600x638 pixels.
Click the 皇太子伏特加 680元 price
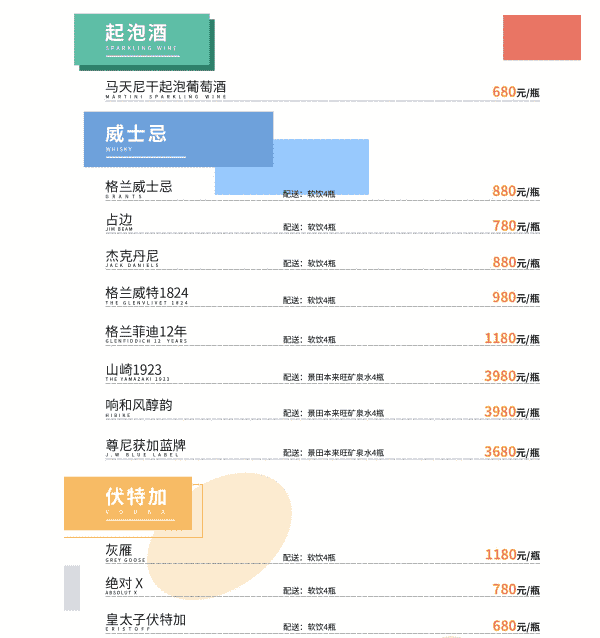(x=516, y=626)
